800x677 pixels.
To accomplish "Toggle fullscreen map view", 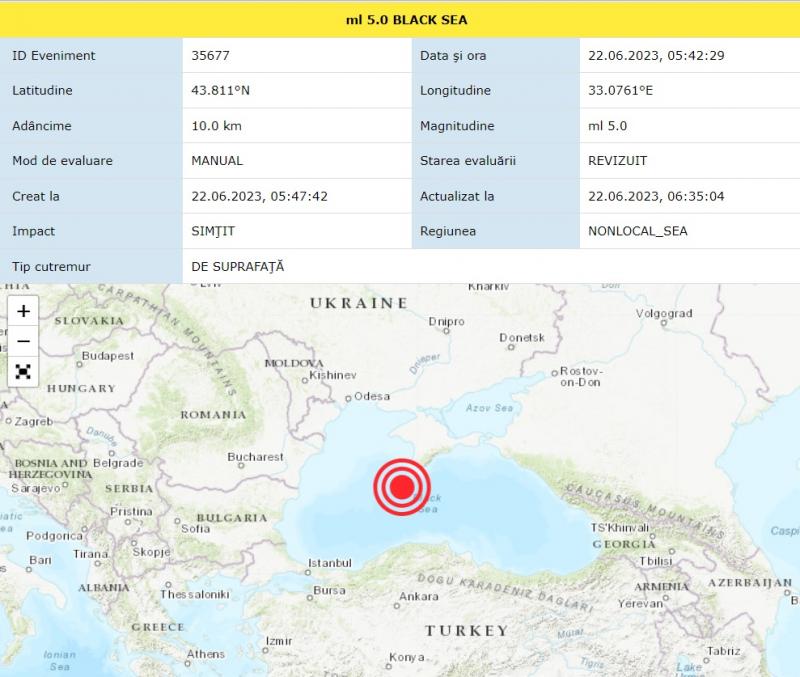I will click(23, 371).
